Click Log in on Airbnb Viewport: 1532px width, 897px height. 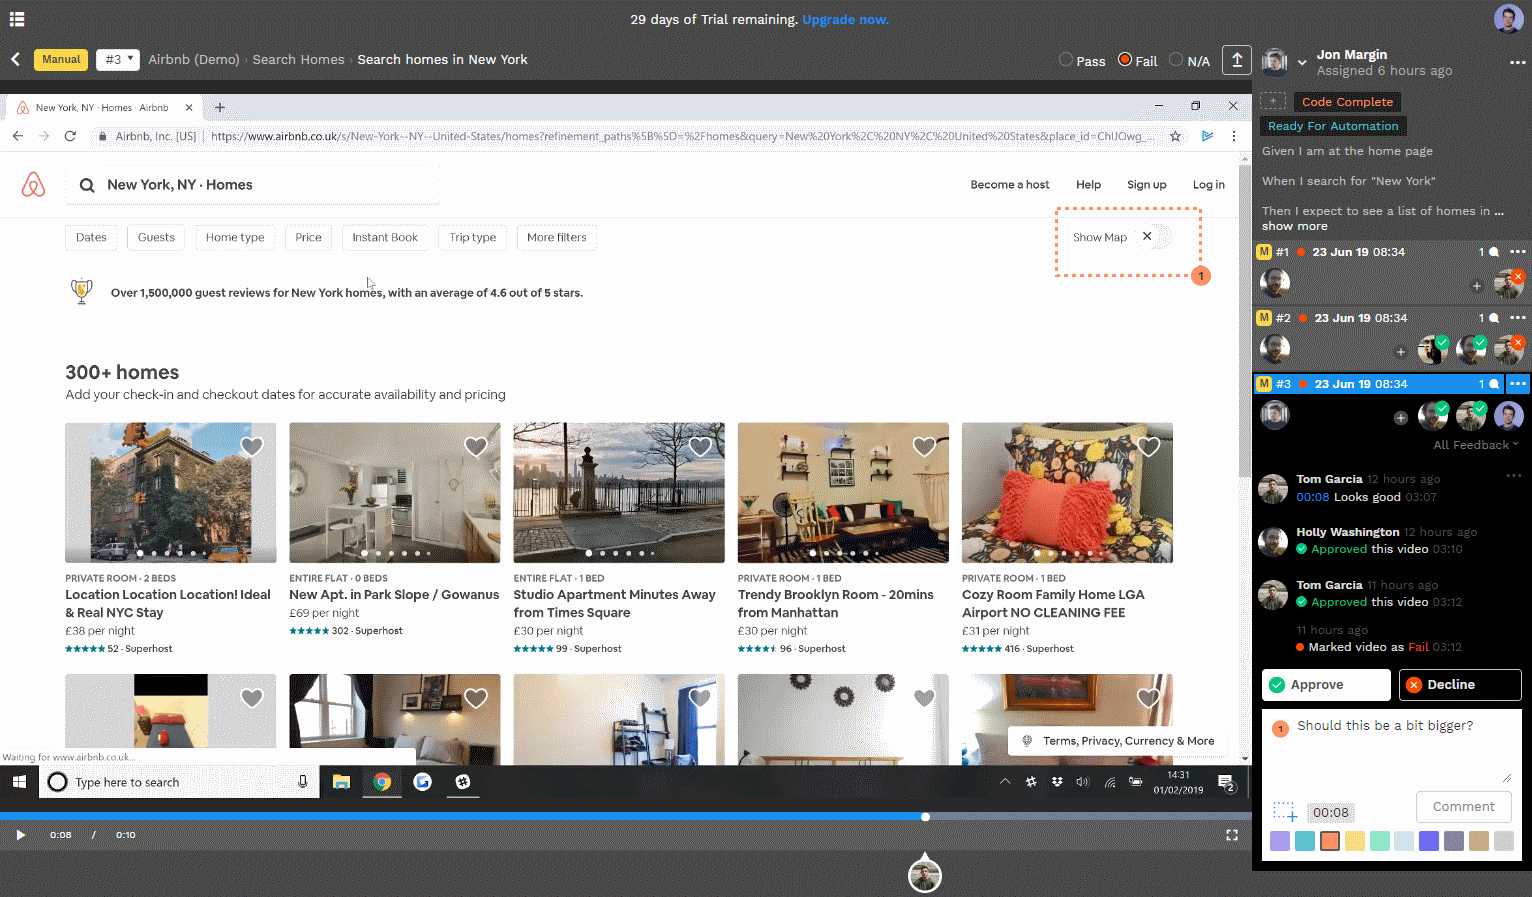(x=1209, y=185)
